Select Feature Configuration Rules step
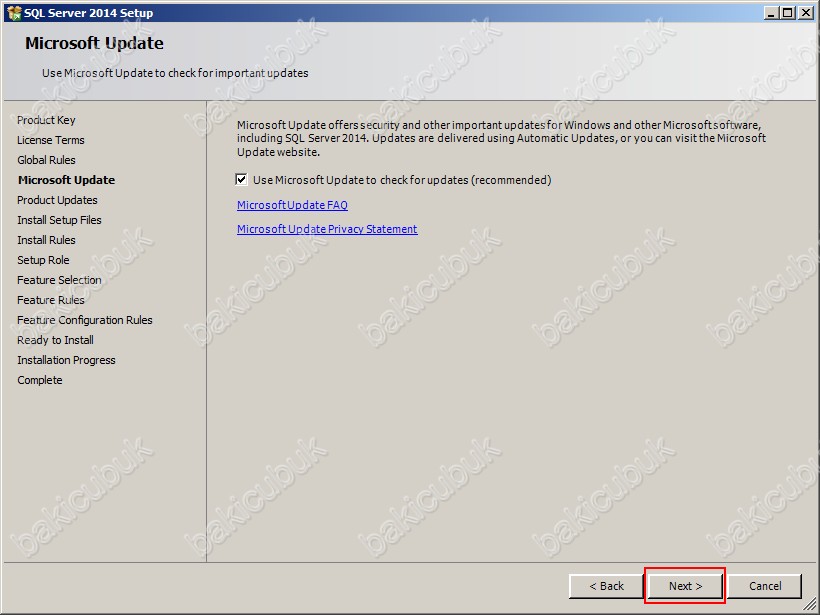 (x=85, y=320)
